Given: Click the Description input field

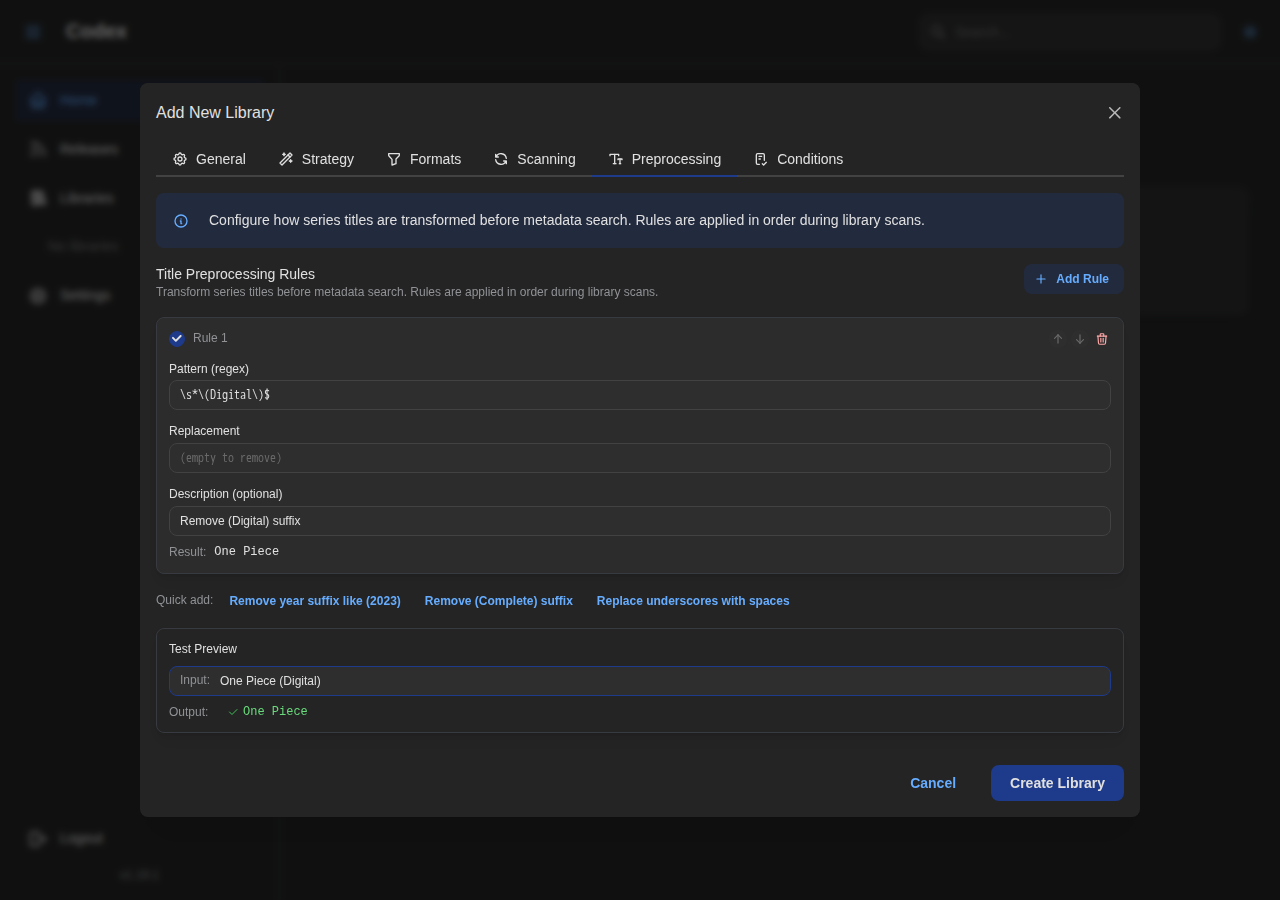Looking at the screenshot, I should (640, 521).
